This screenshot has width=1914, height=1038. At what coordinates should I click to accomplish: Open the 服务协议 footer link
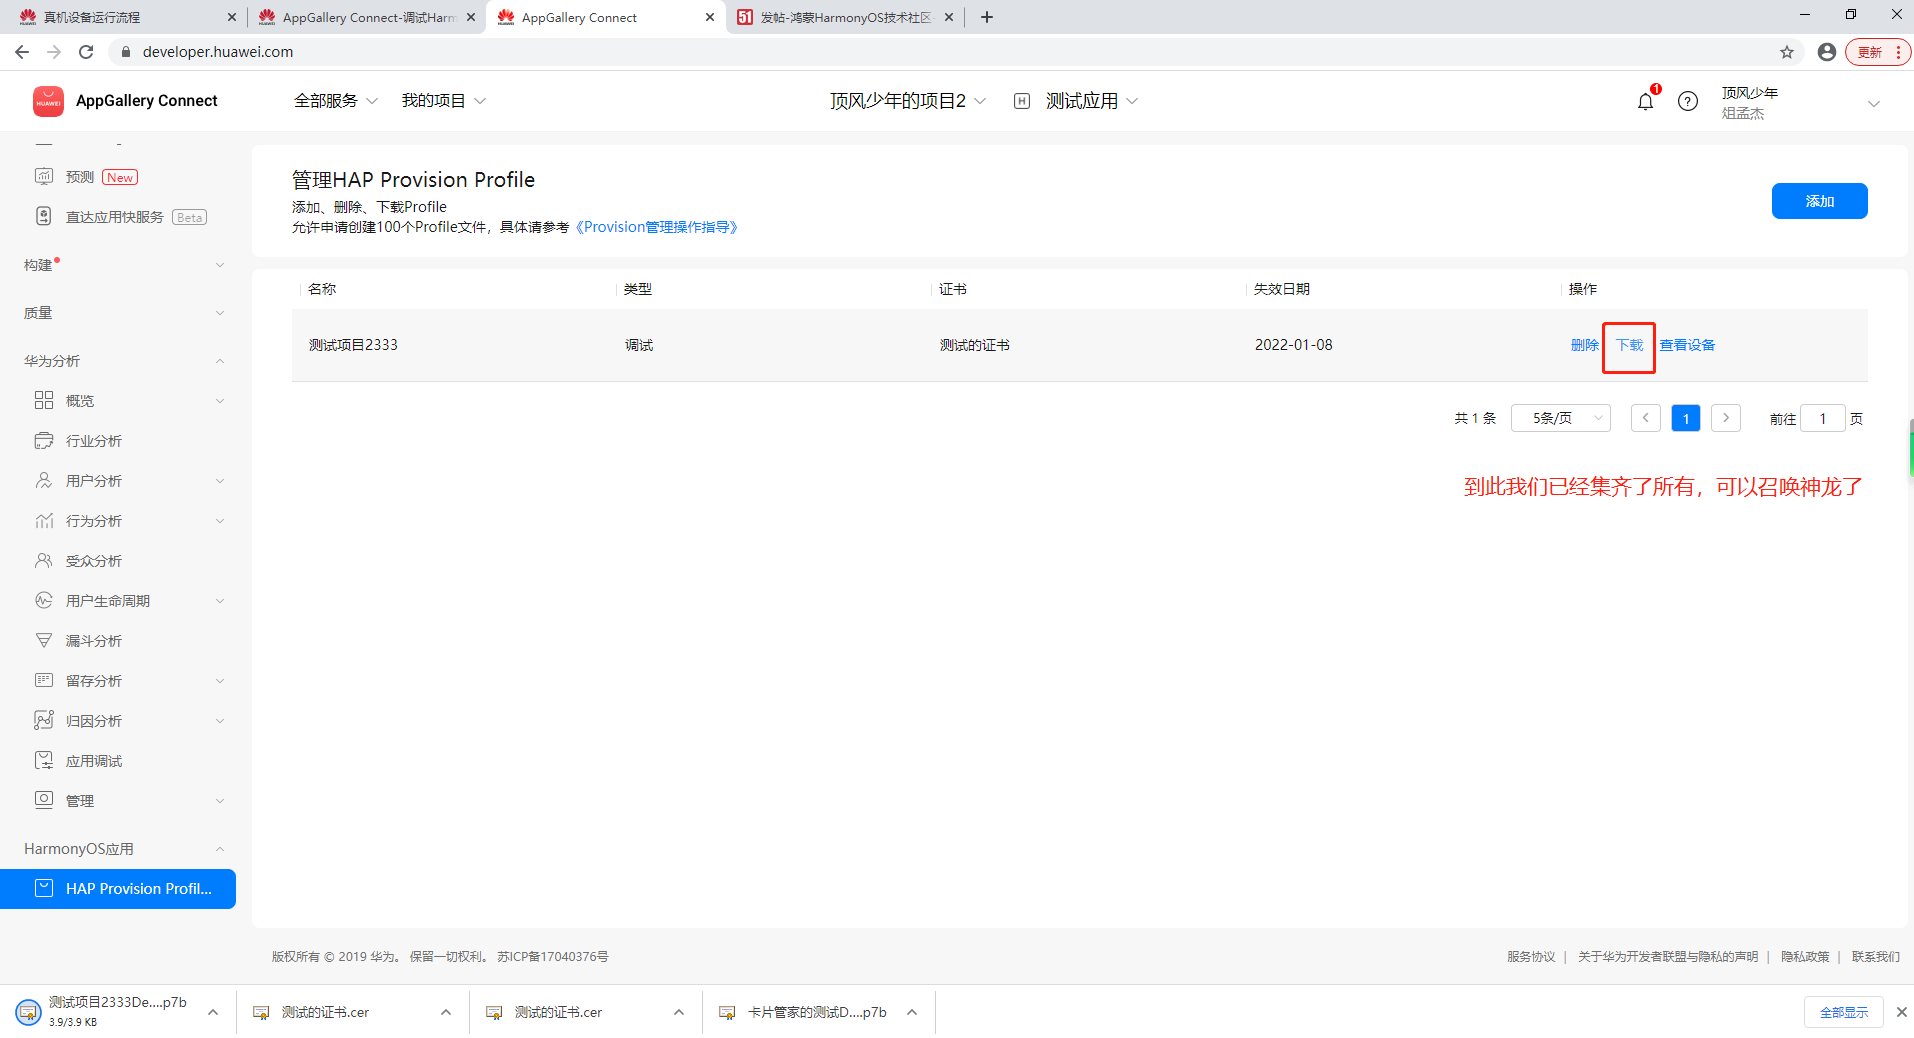pyautogui.click(x=1531, y=957)
